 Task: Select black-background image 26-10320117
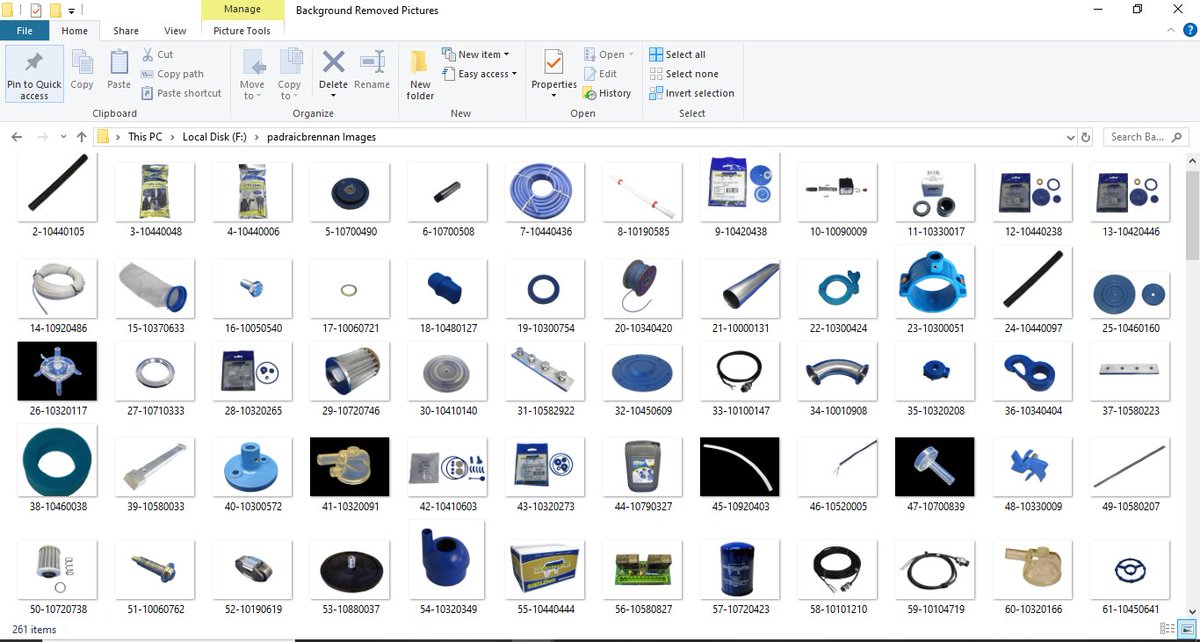click(57, 371)
